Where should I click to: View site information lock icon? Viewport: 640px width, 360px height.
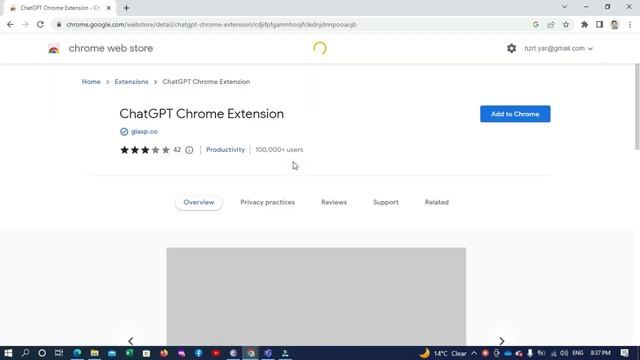tap(59, 24)
